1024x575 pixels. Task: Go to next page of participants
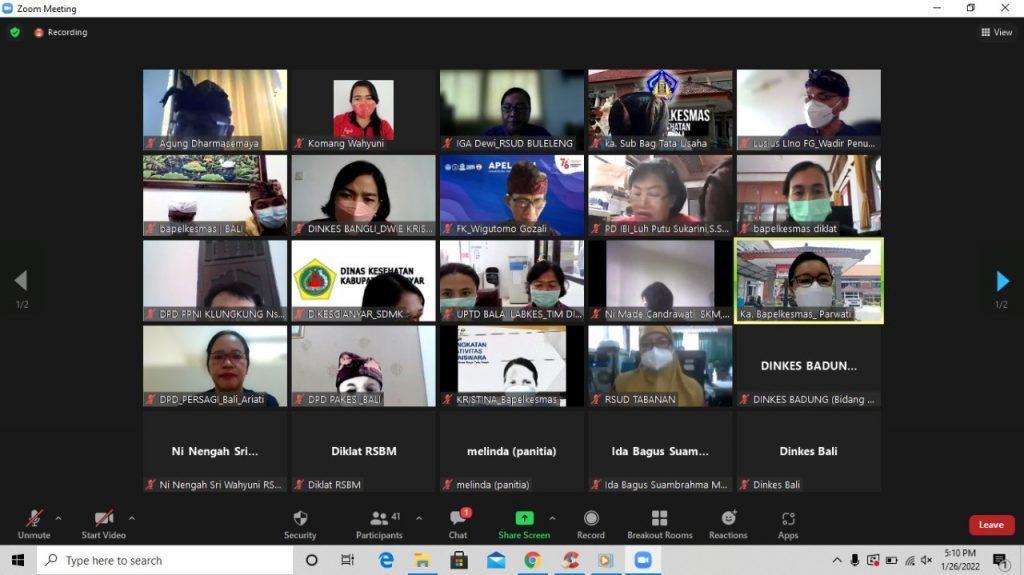(1002, 281)
